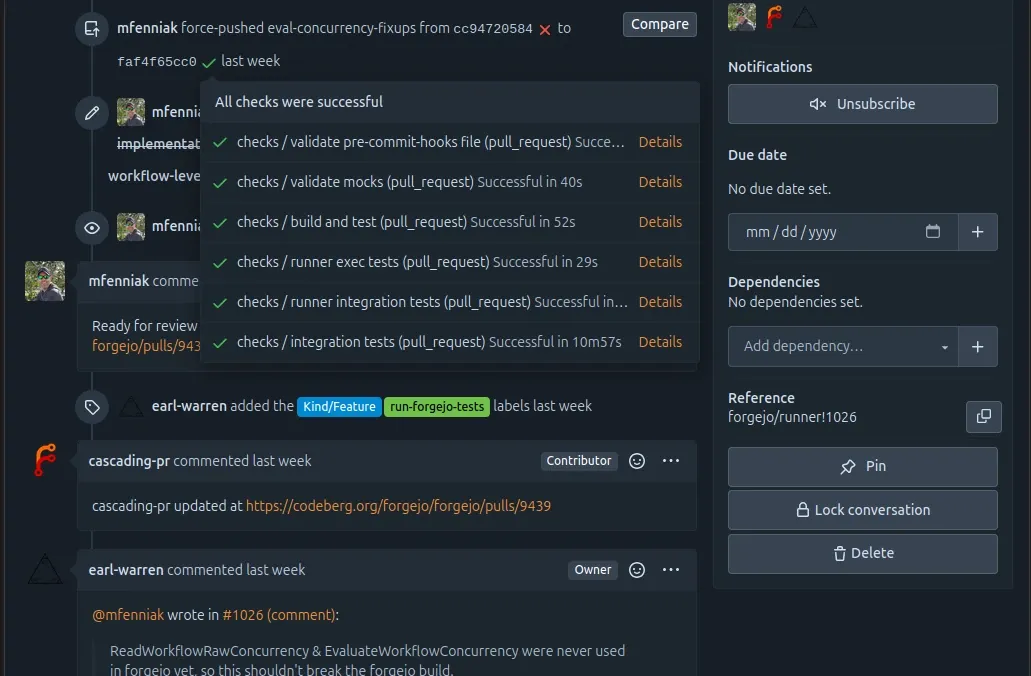
Task: Add an emoji reaction to earl-warren's comment
Action: (637, 570)
